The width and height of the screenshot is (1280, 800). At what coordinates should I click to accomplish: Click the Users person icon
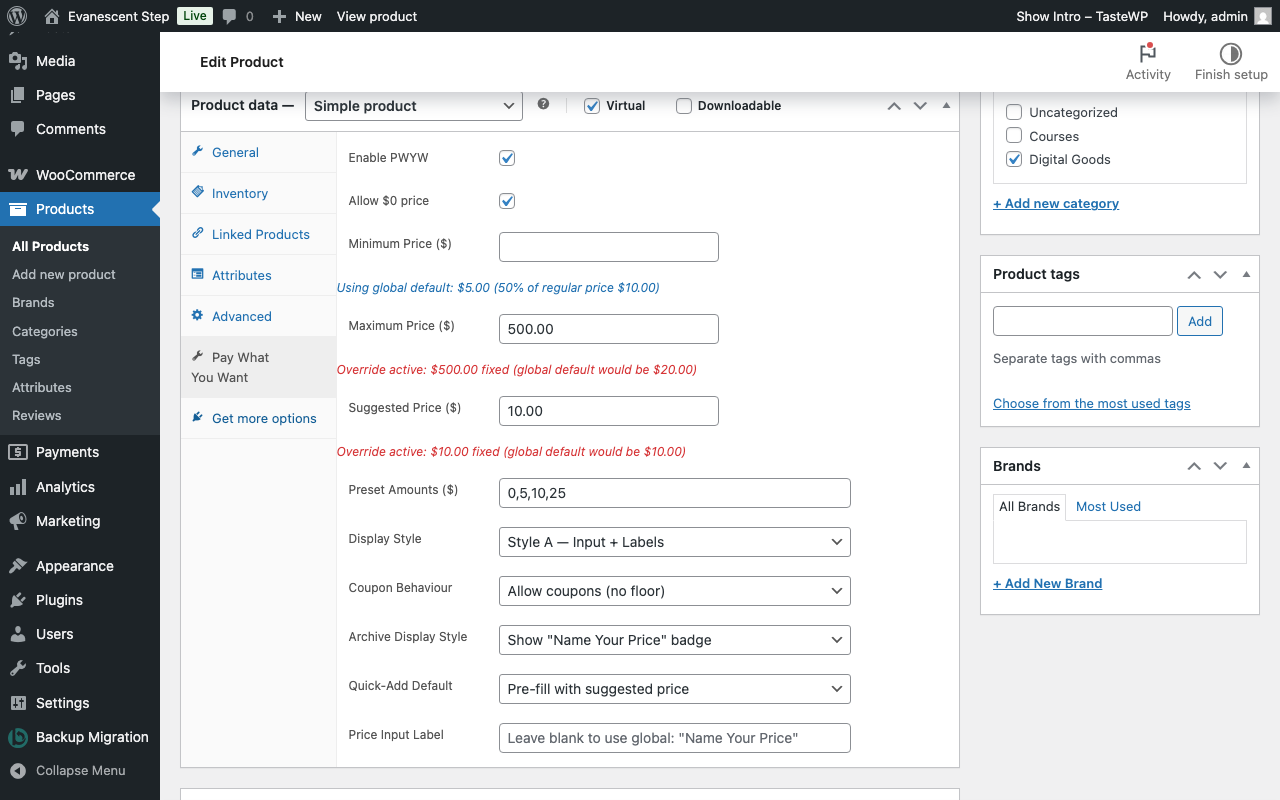tap(18, 634)
